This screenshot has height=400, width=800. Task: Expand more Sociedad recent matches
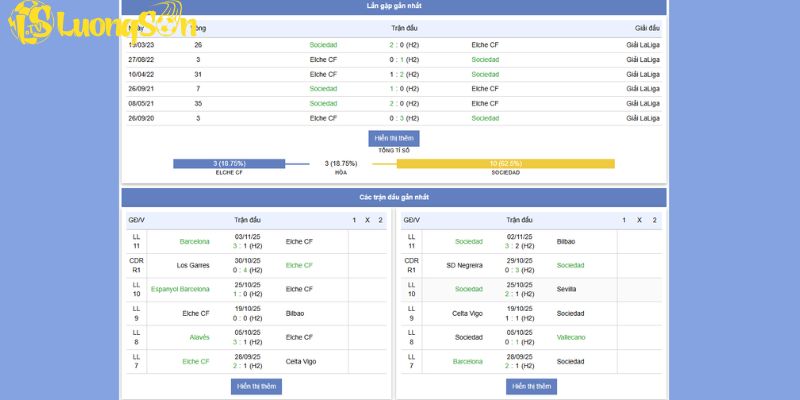(x=531, y=386)
